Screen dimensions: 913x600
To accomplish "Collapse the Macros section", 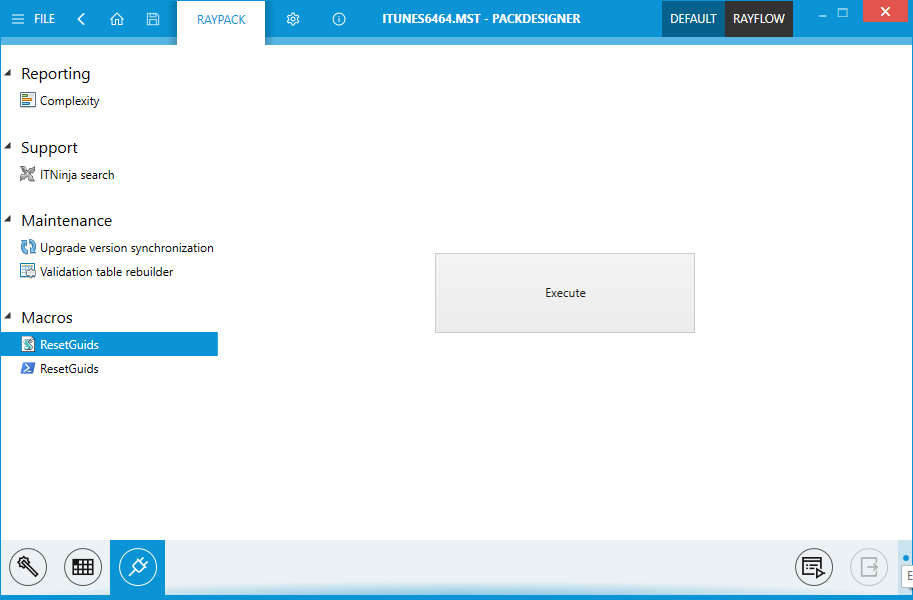I will pyautogui.click(x=9, y=317).
